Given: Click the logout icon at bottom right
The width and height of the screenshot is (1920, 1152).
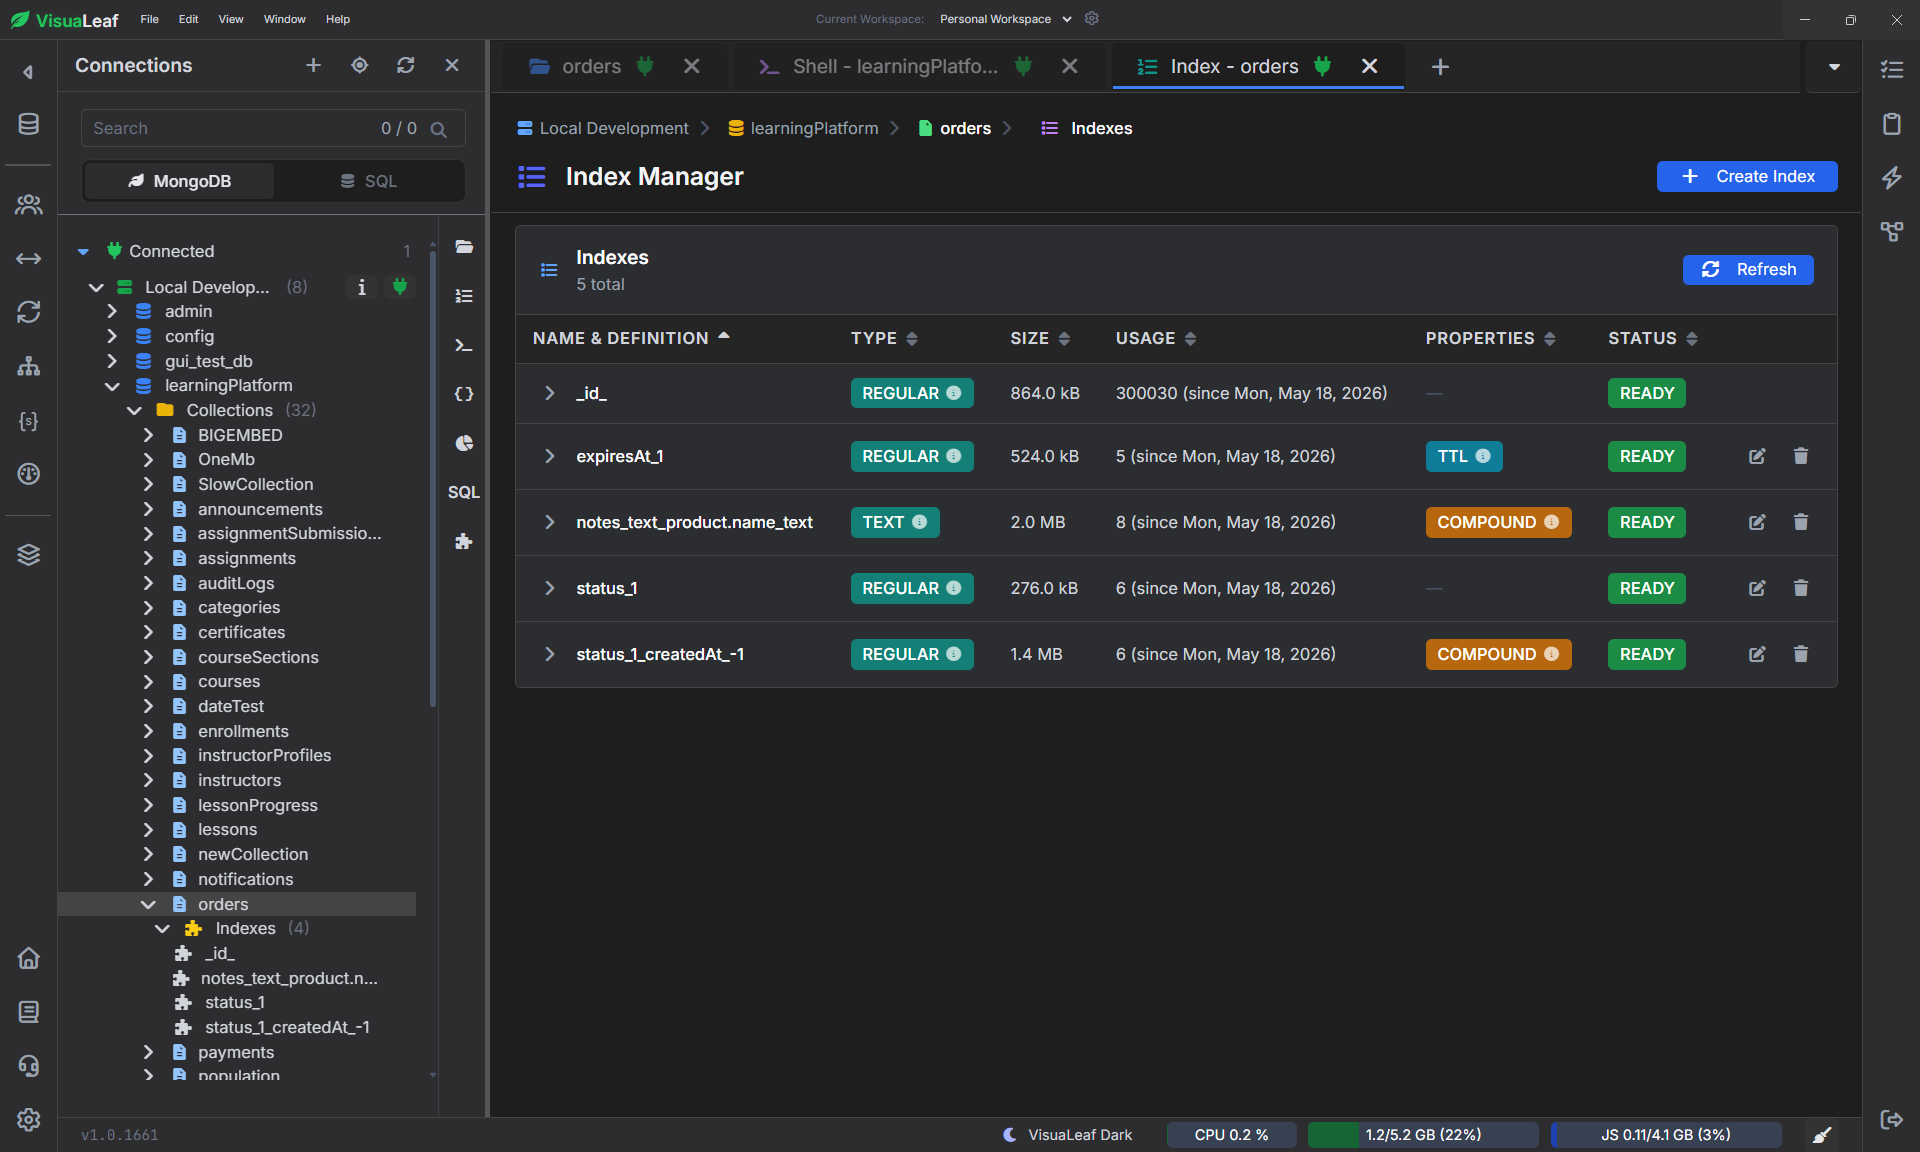Looking at the screenshot, I should pyautogui.click(x=1892, y=1120).
